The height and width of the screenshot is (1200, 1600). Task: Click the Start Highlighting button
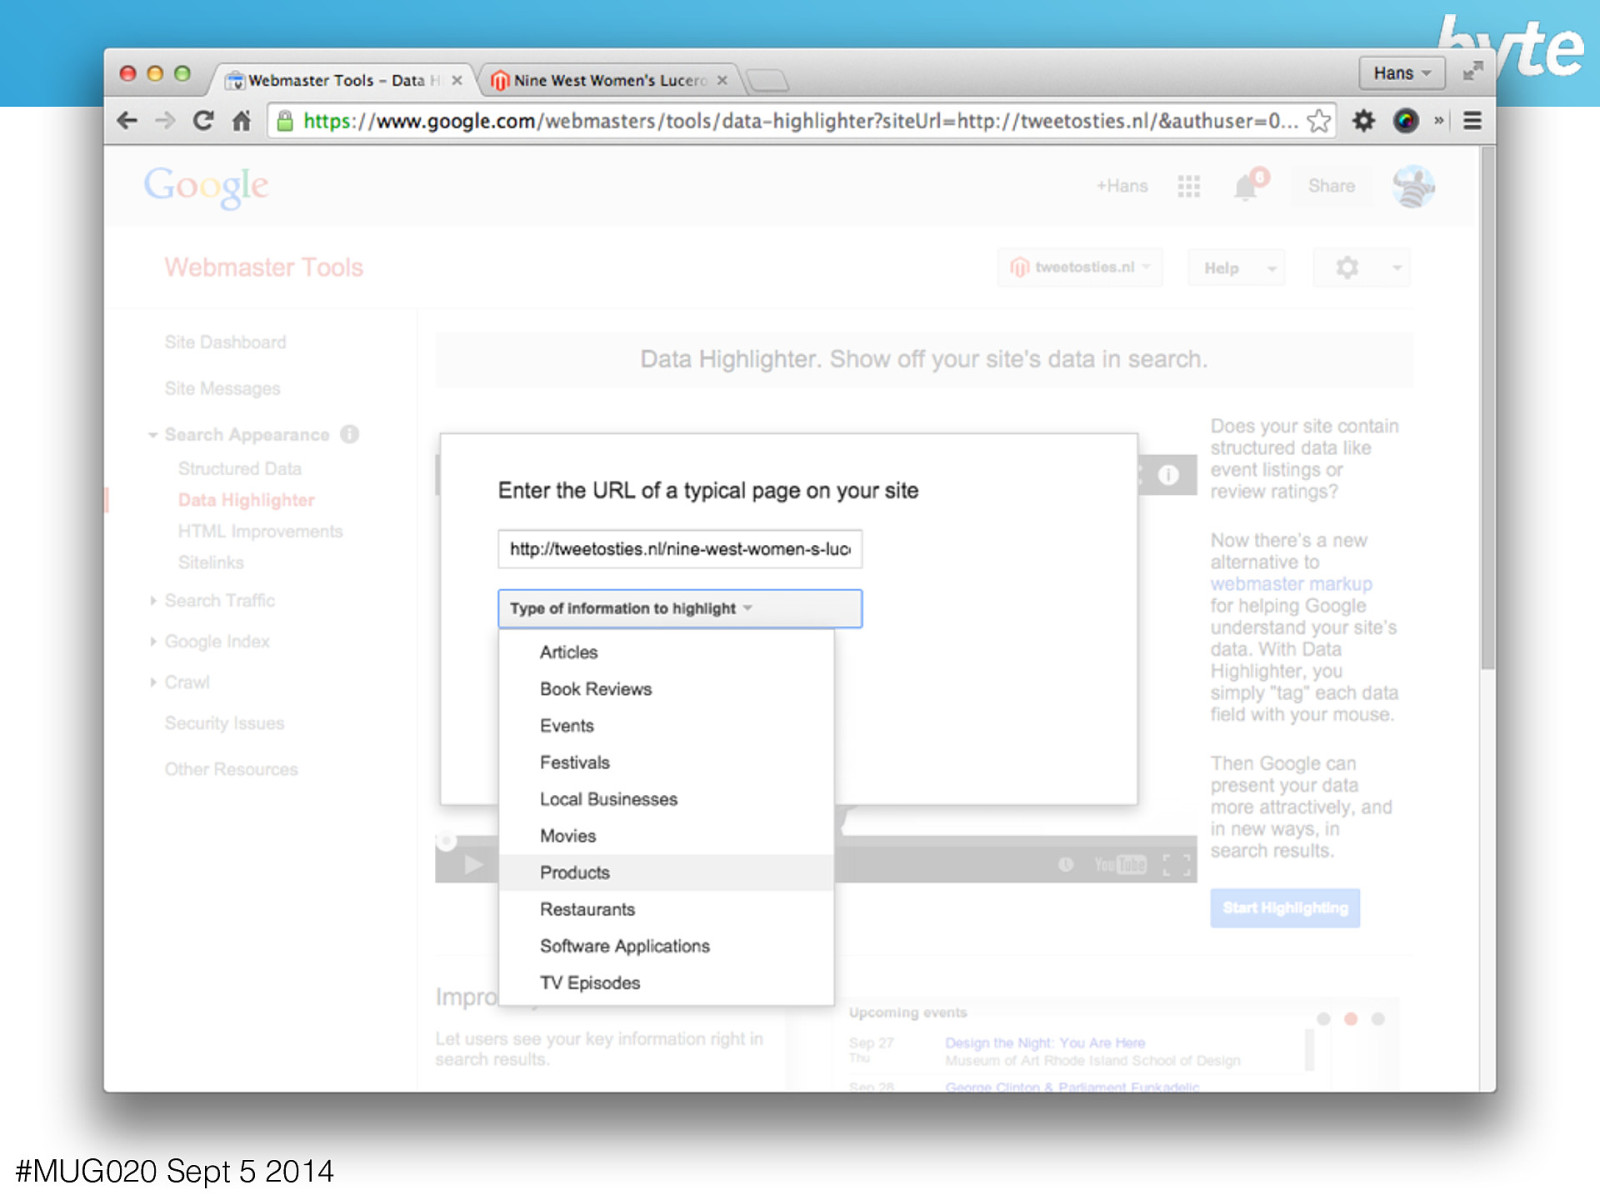1285,908
